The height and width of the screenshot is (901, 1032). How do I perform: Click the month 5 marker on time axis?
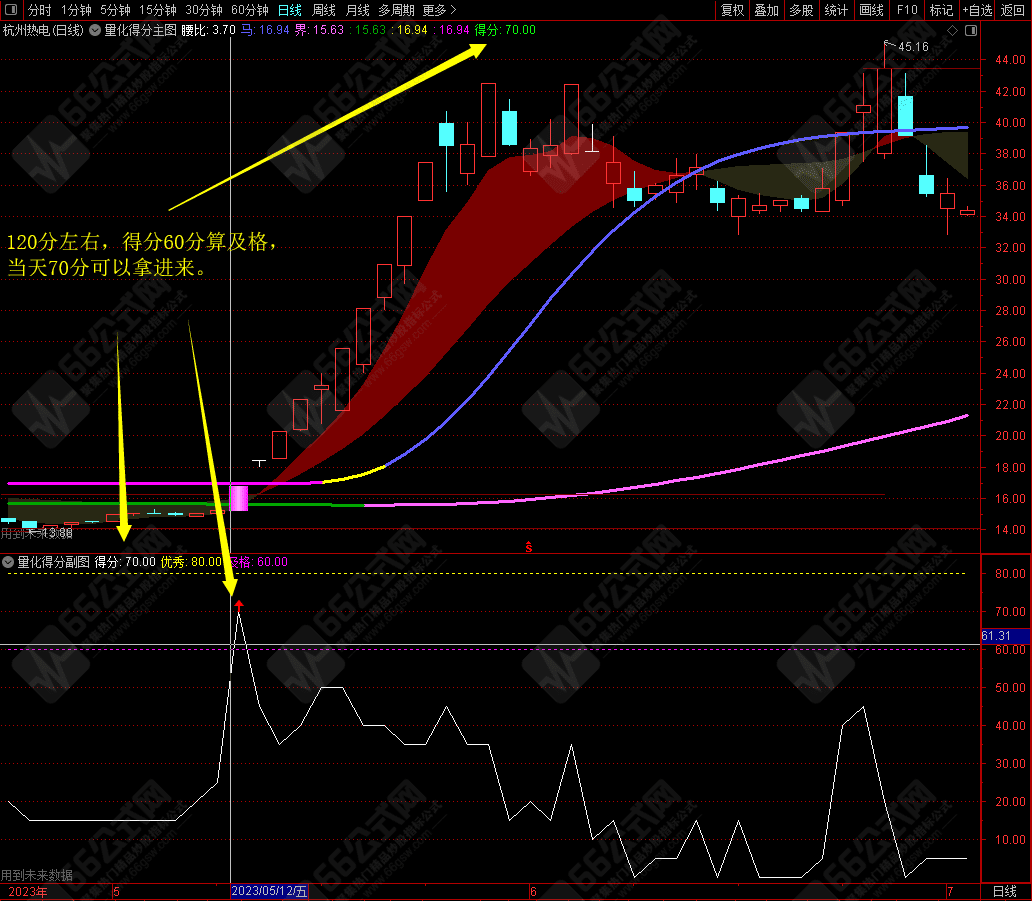(x=116, y=892)
